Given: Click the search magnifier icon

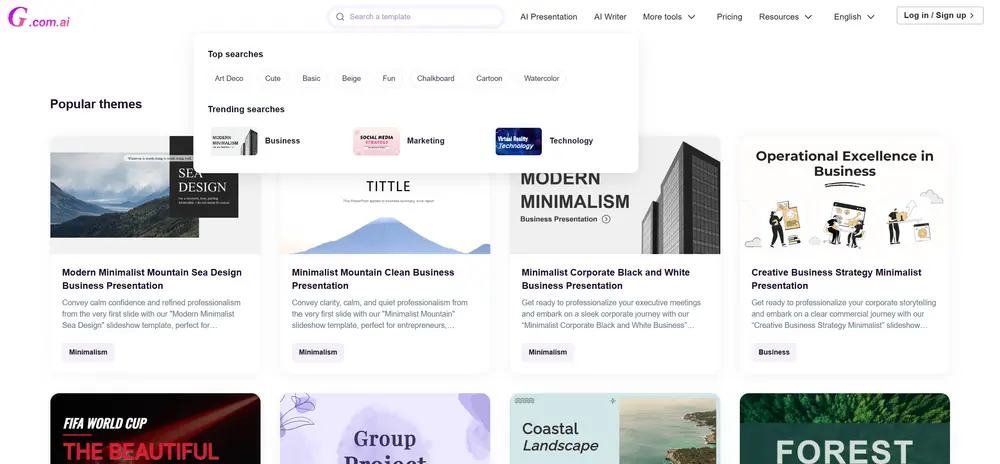Looking at the screenshot, I should 340,17.
